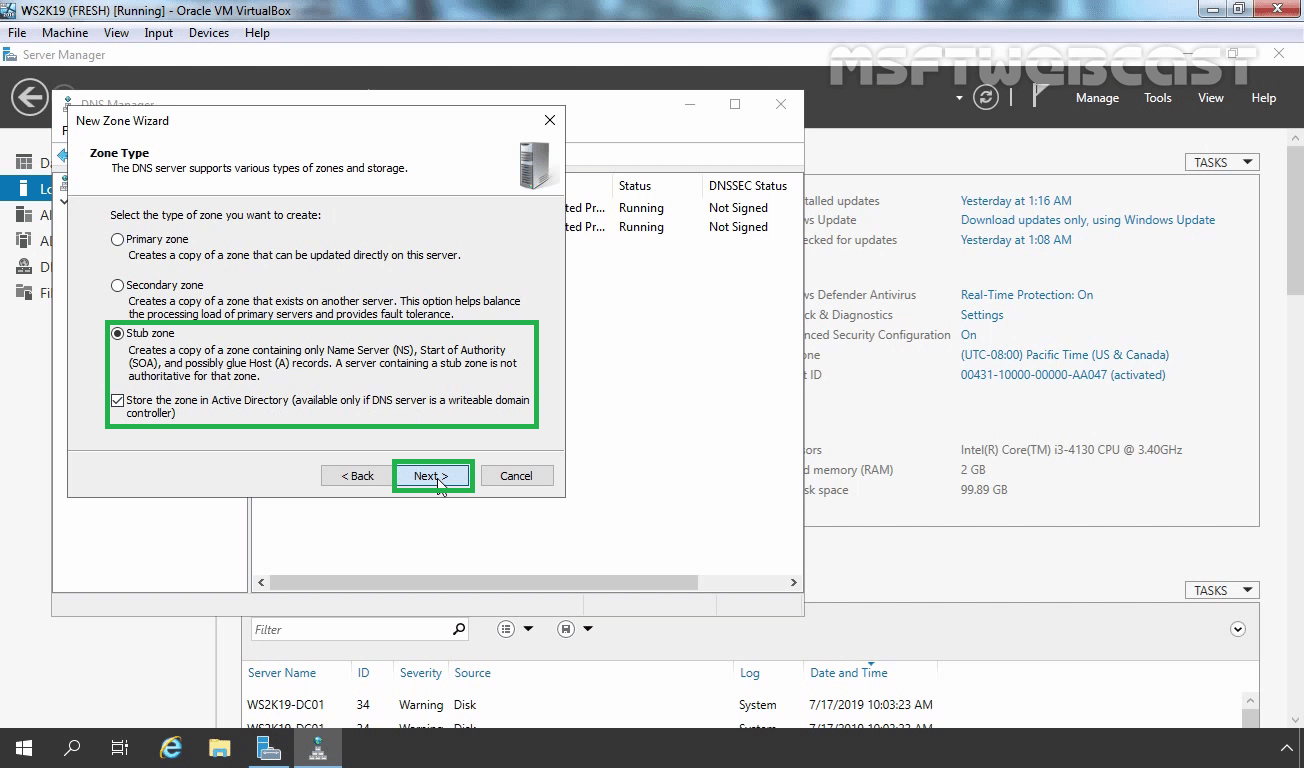Select the All Servers icon in the sidebar
Image resolution: width=1304 pixels, height=768 pixels.
(x=24, y=214)
